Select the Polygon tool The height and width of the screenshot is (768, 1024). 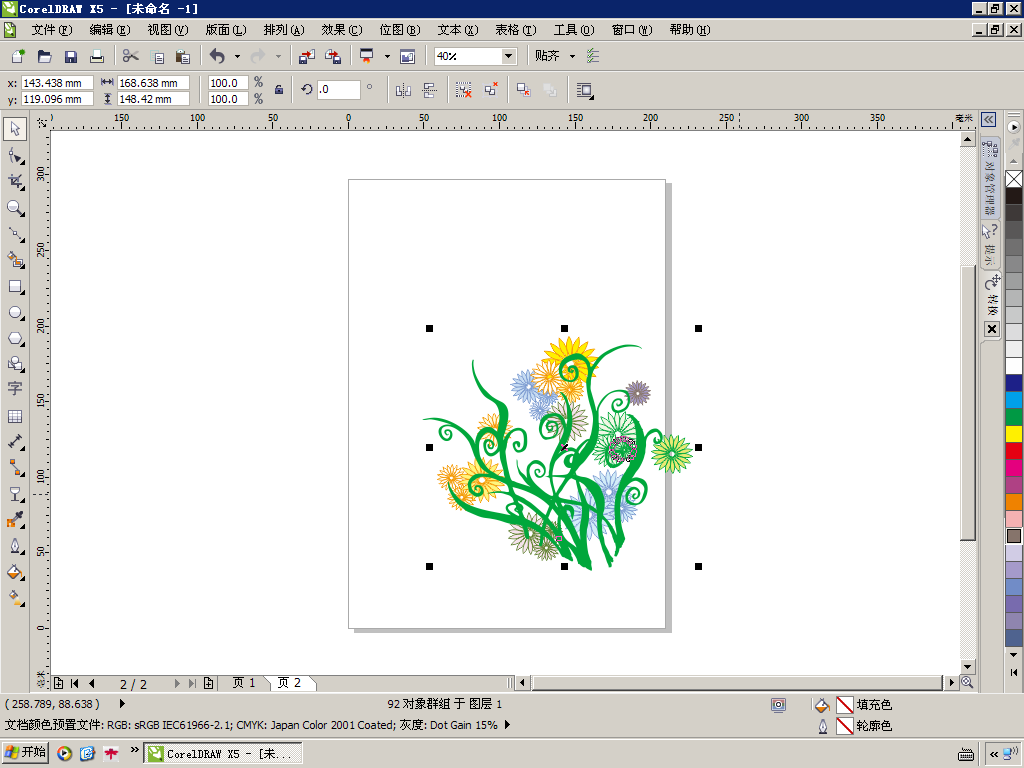point(15,338)
